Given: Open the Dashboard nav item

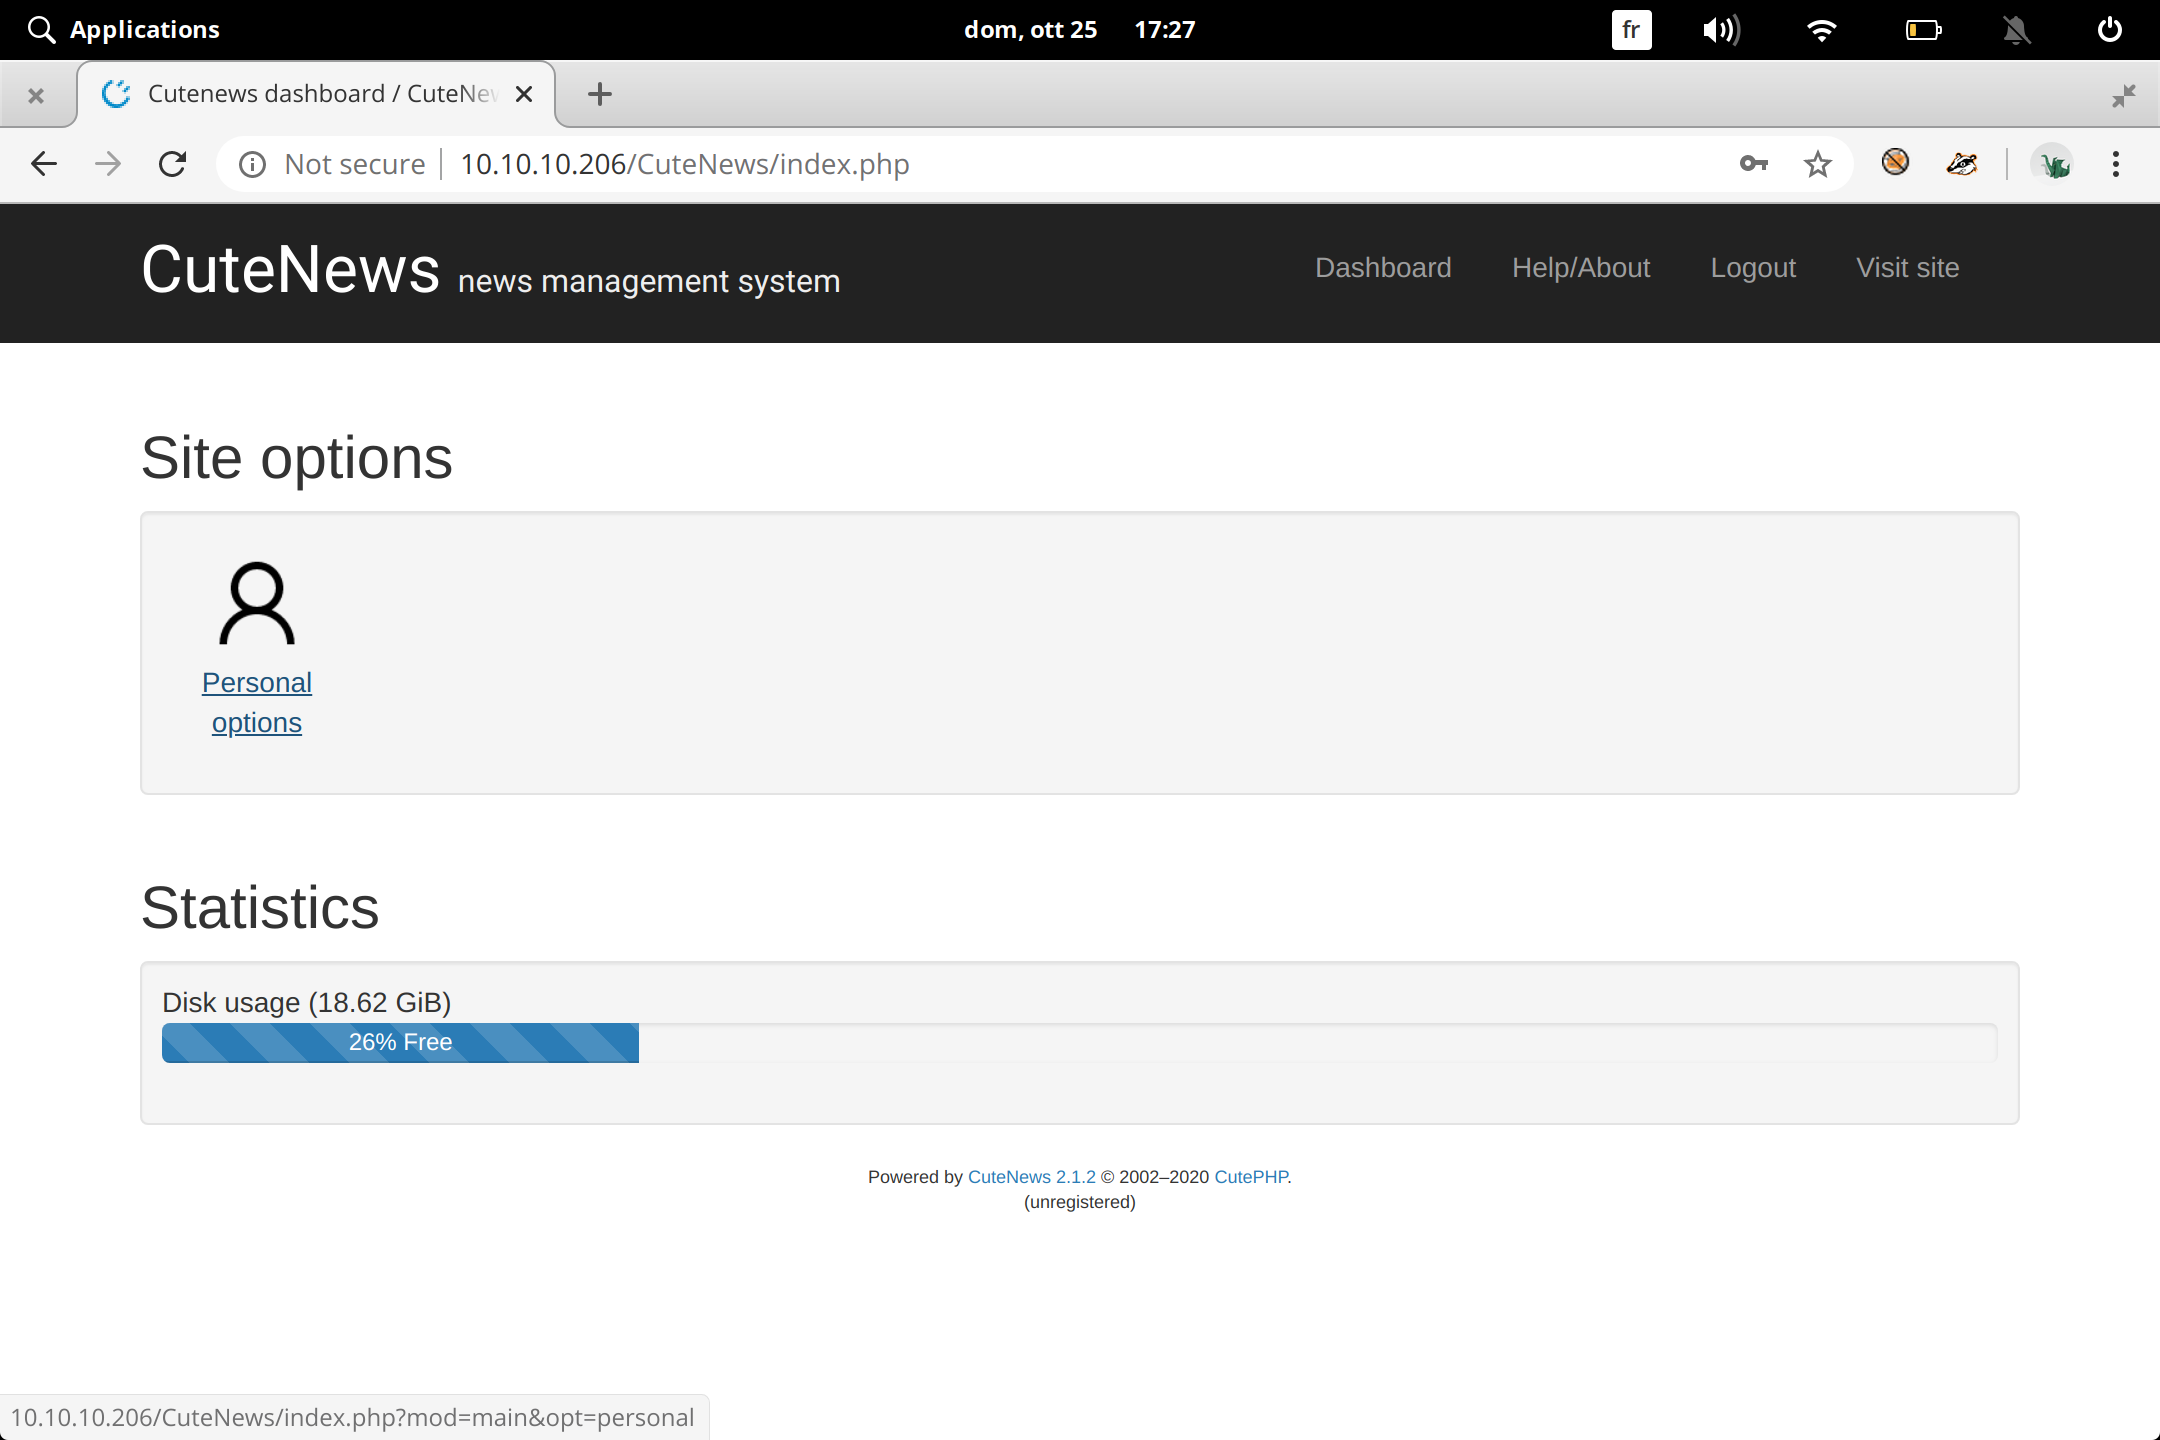Looking at the screenshot, I should [1383, 268].
